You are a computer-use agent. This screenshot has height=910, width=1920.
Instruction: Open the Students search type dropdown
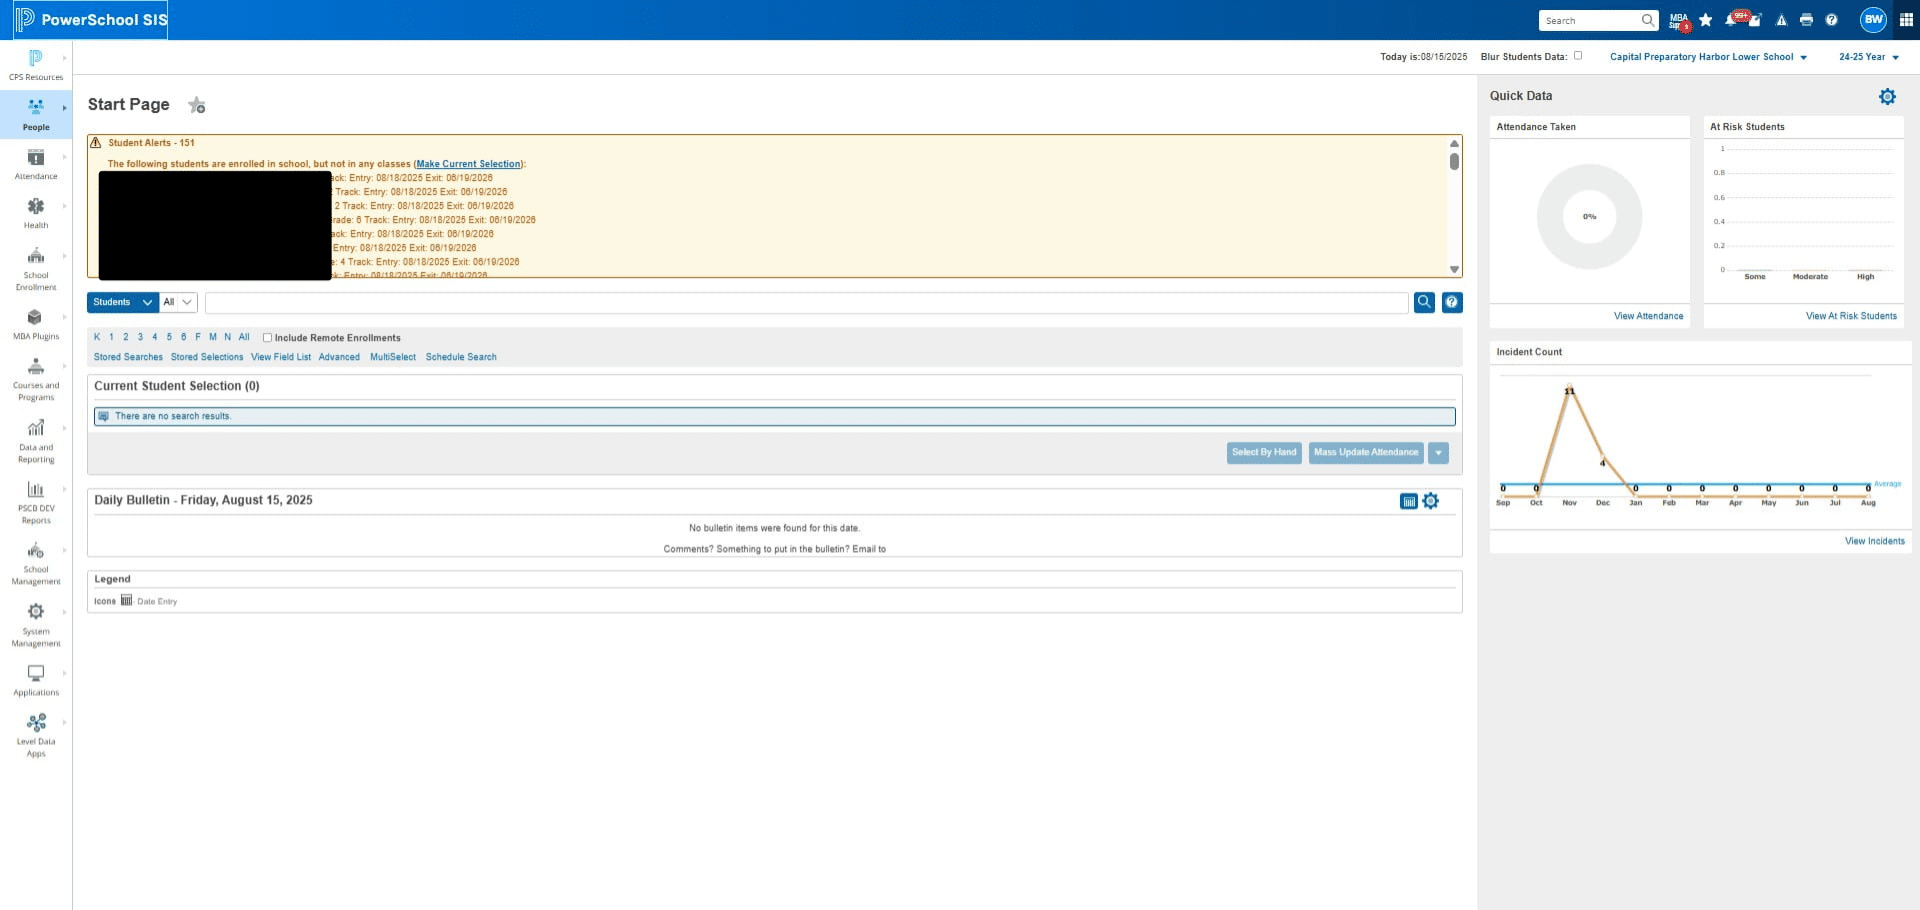(122, 302)
